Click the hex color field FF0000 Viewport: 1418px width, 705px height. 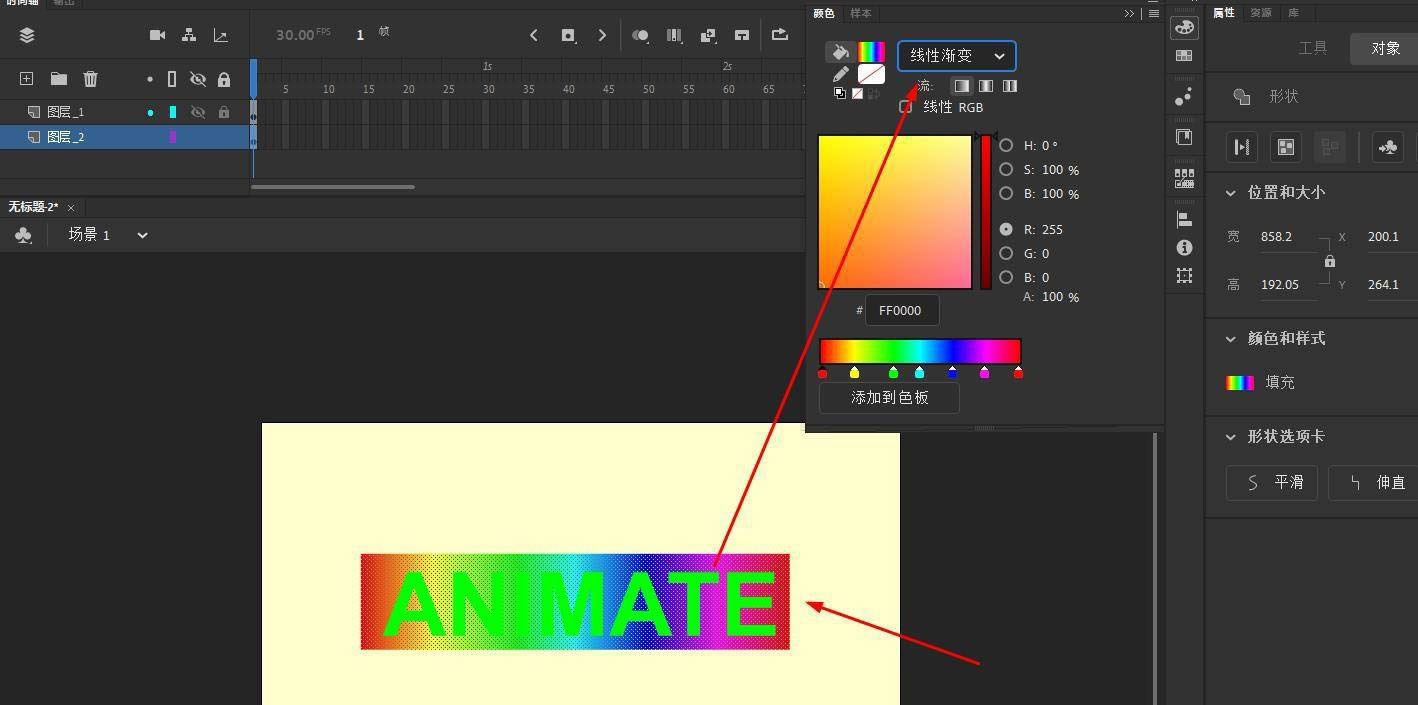[x=902, y=311]
